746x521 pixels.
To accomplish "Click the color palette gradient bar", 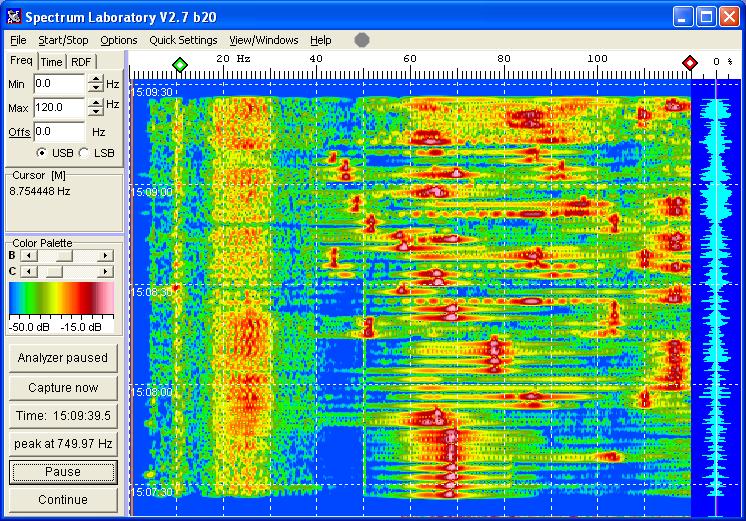I will click(61, 298).
